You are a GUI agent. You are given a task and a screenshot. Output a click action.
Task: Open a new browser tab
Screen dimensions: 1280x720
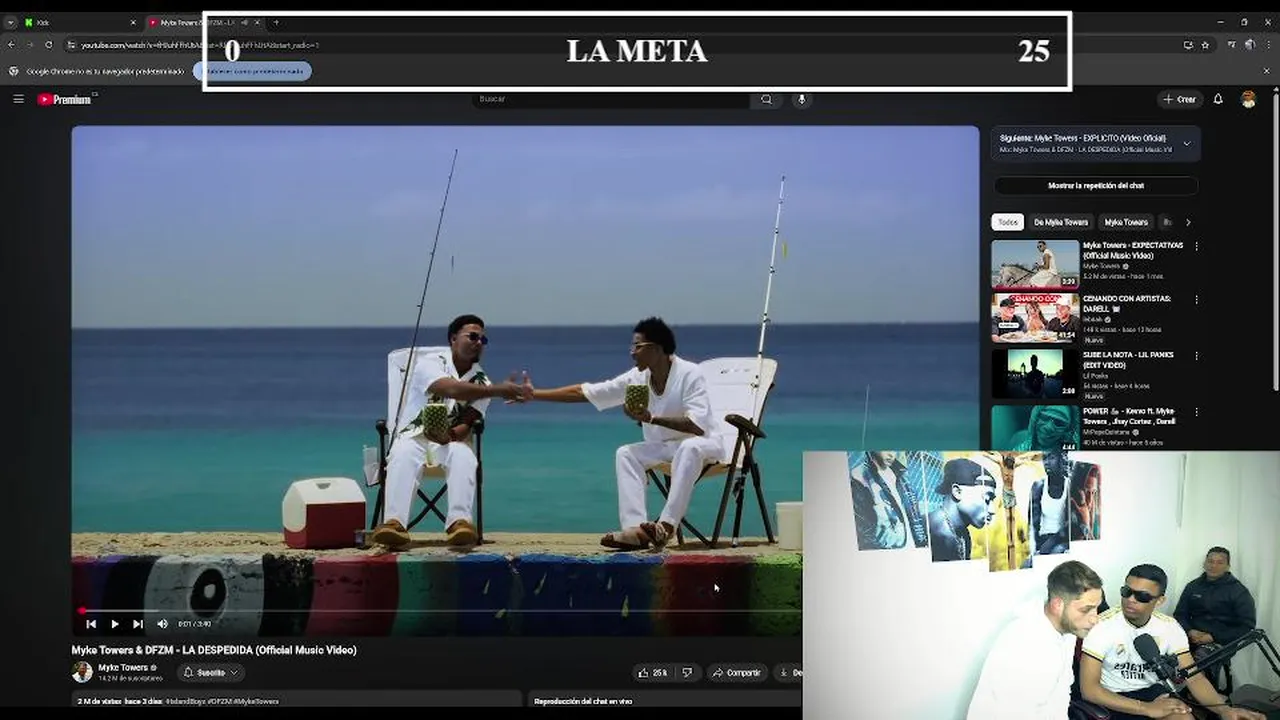[x=276, y=22]
